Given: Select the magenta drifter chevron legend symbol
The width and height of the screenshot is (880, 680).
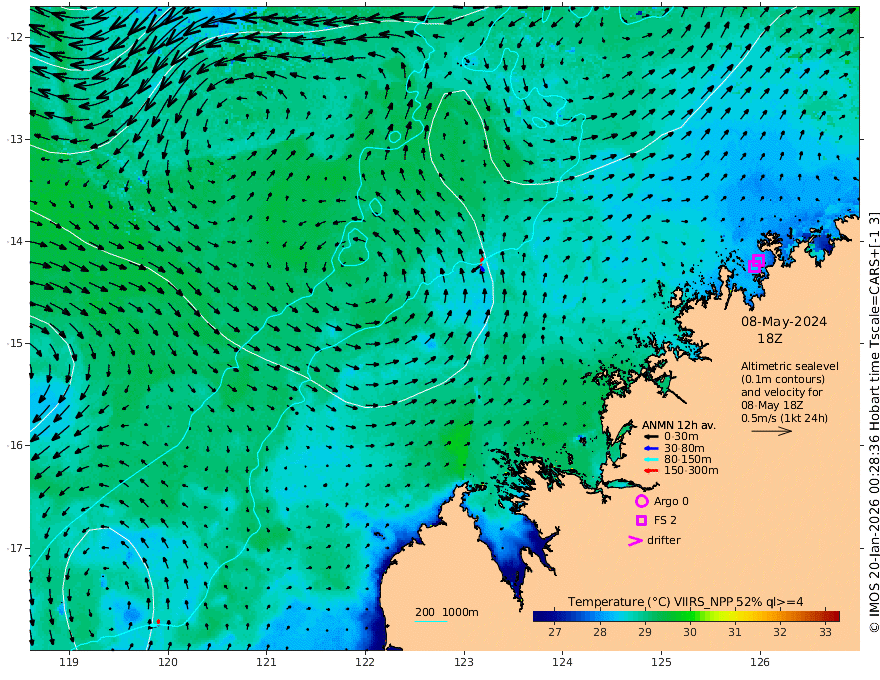Looking at the screenshot, I should tap(635, 540).
